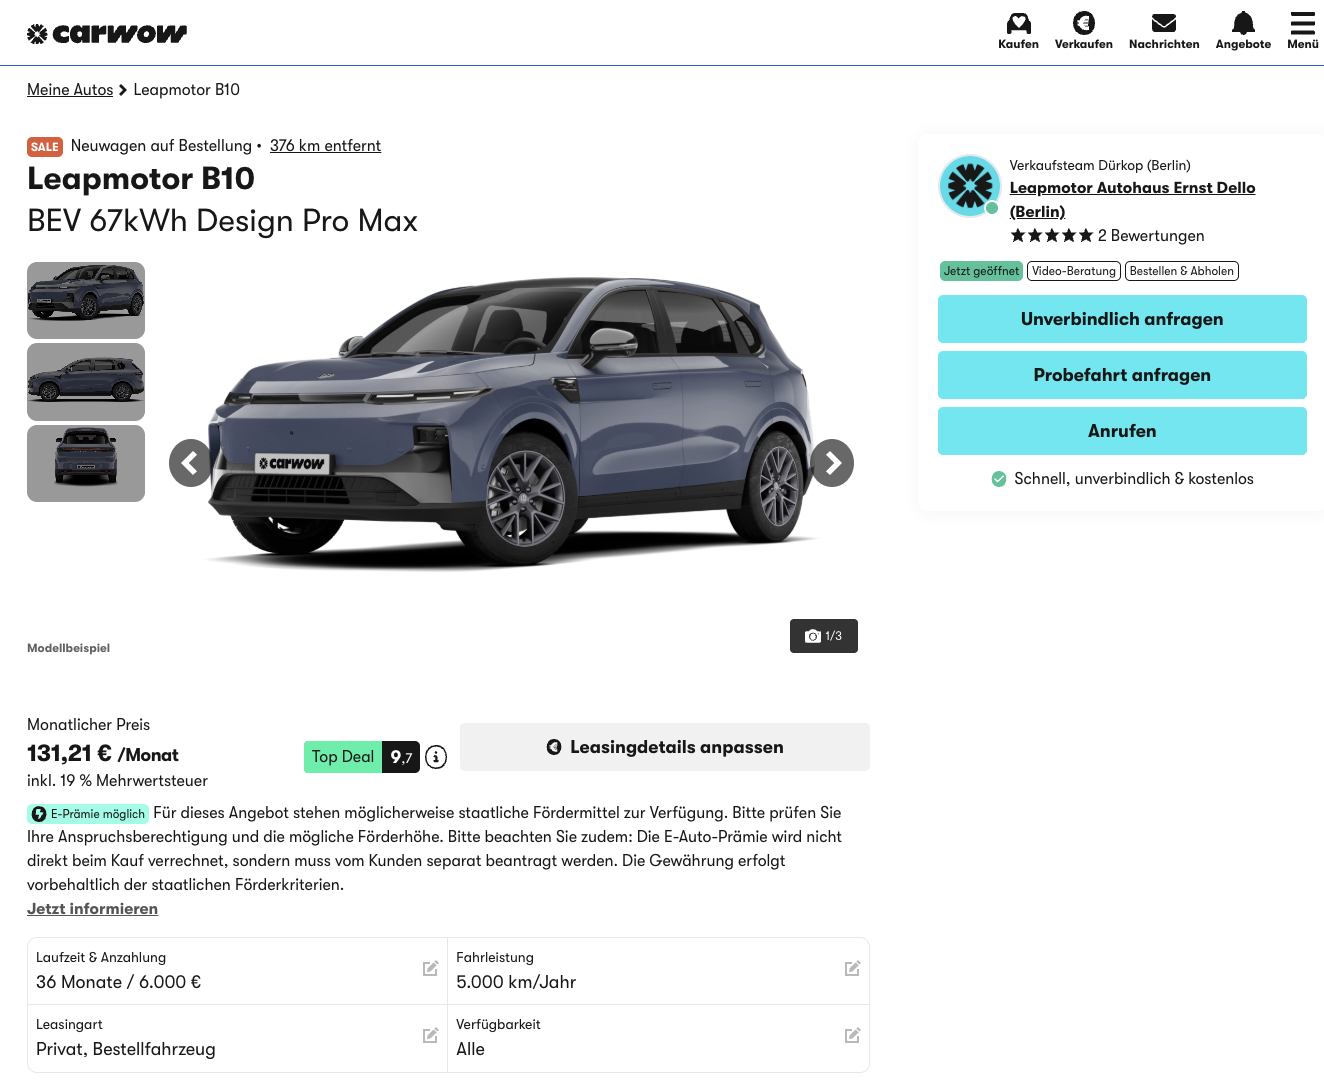Click Probefahrt anfragen button
The image size is (1324, 1084).
click(1122, 375)
